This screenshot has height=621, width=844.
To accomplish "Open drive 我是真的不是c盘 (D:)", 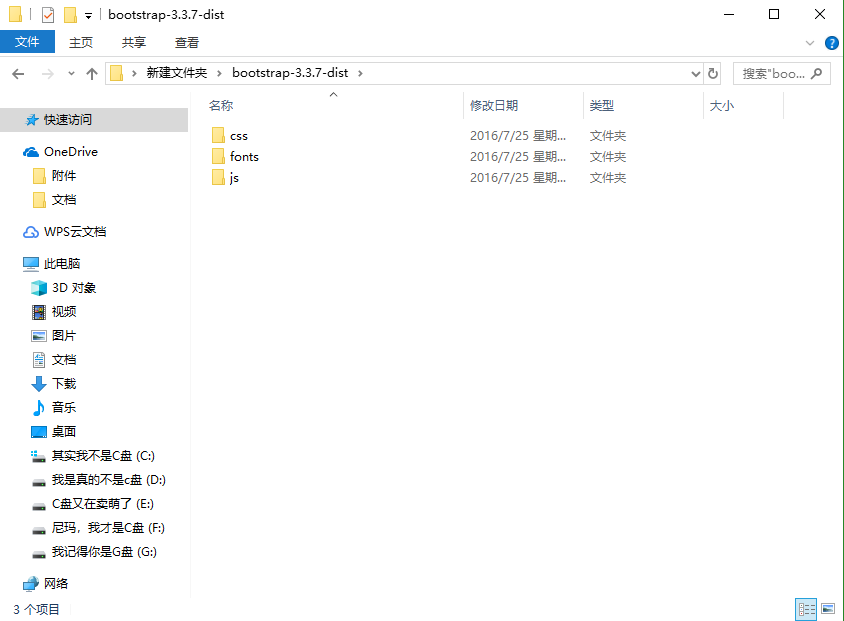I will coord(108,479).
